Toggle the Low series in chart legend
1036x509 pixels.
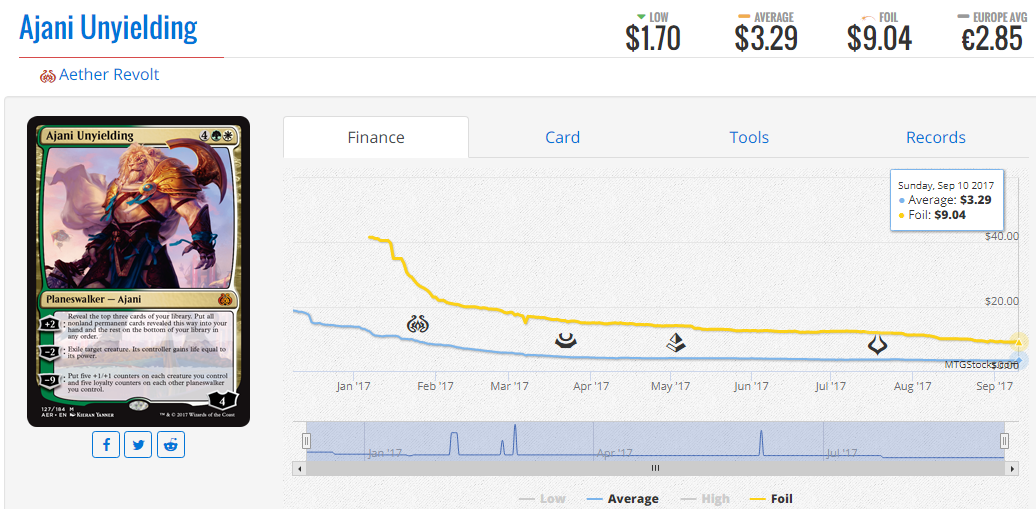pyautogui.click(x=542, y=498)
